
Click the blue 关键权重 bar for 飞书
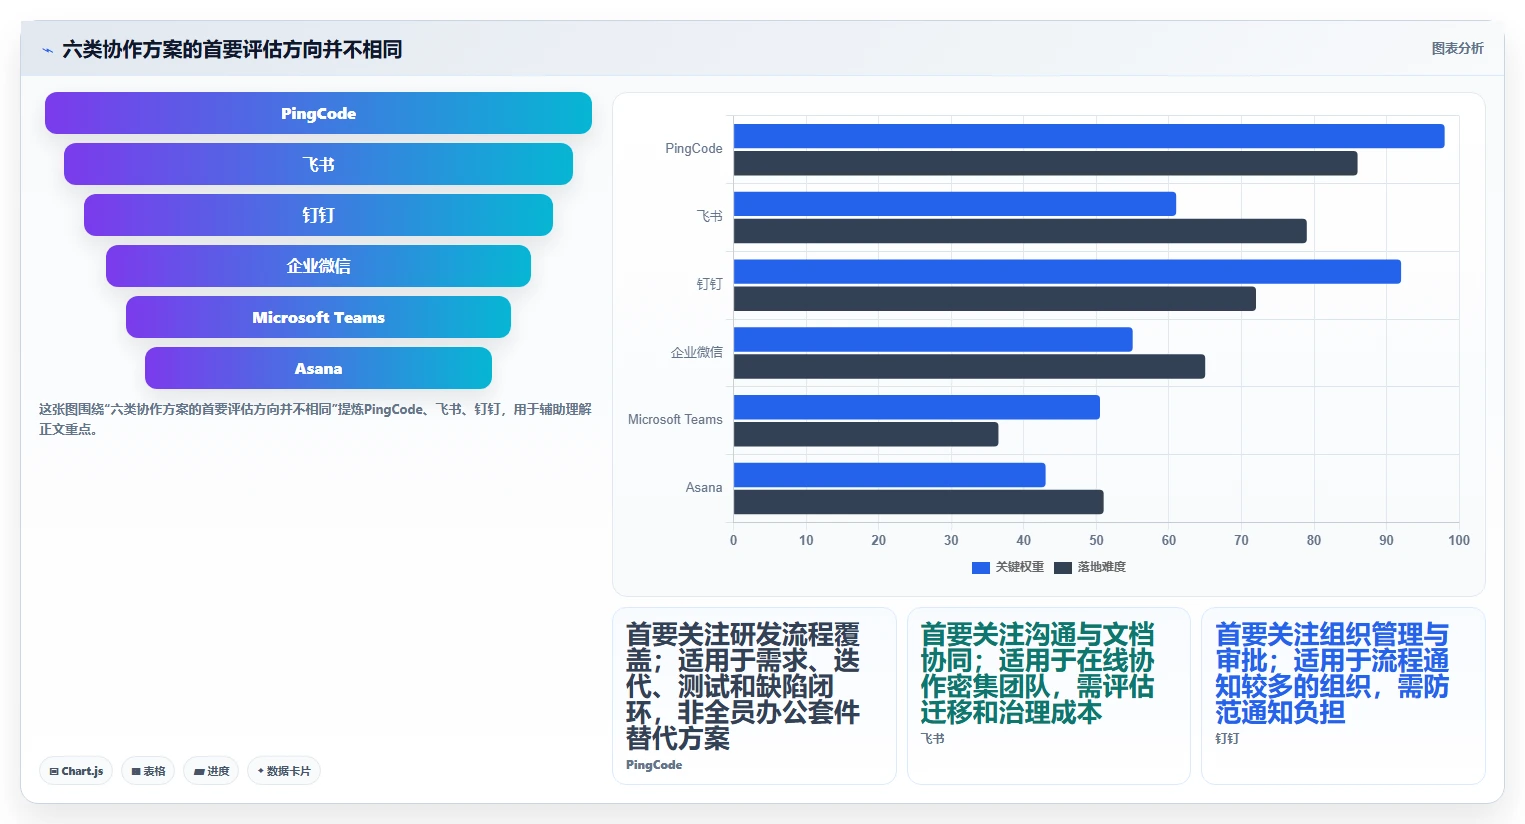955,204
